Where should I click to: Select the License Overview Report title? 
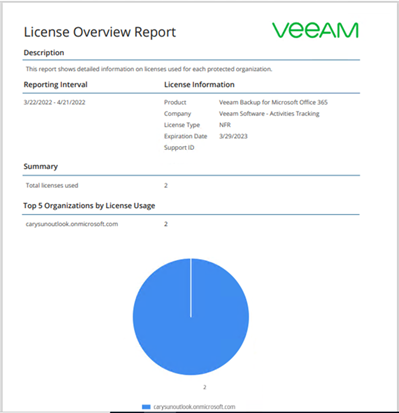[x=100, y=32]
